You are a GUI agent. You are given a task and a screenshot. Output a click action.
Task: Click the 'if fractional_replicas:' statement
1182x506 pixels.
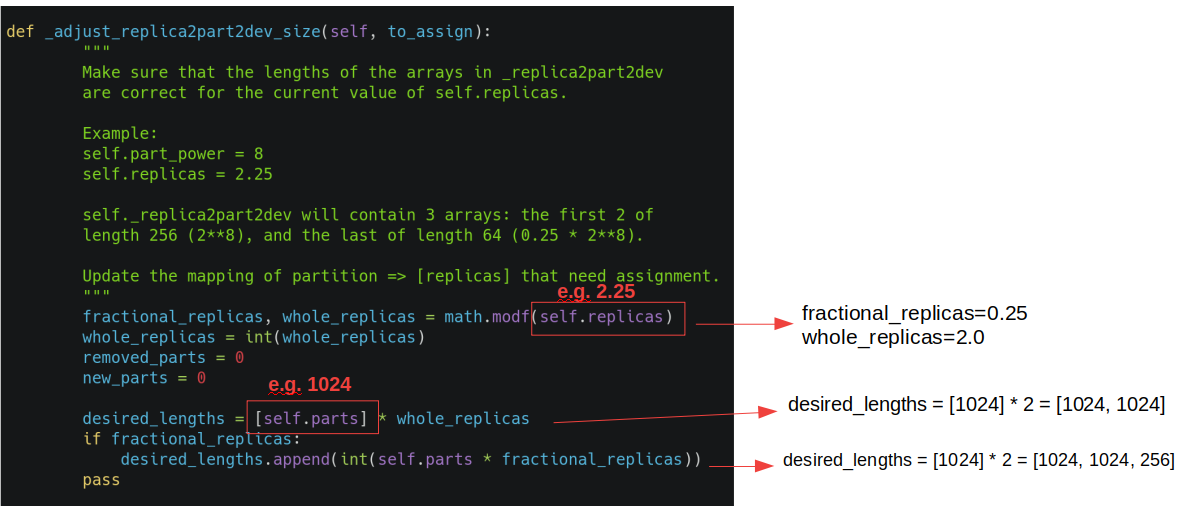click(191, 439)
